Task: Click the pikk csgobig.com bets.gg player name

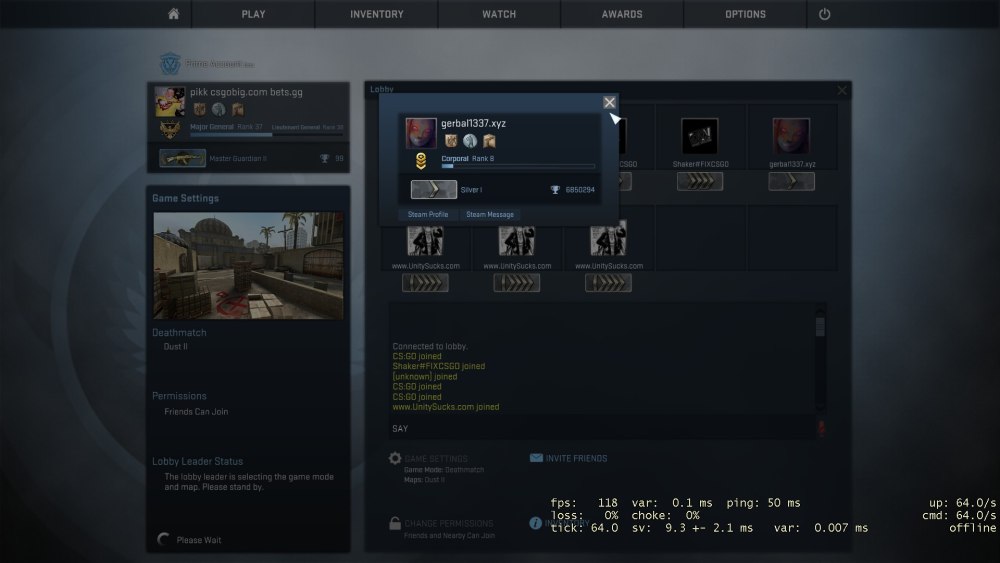Action: [246, 92]
